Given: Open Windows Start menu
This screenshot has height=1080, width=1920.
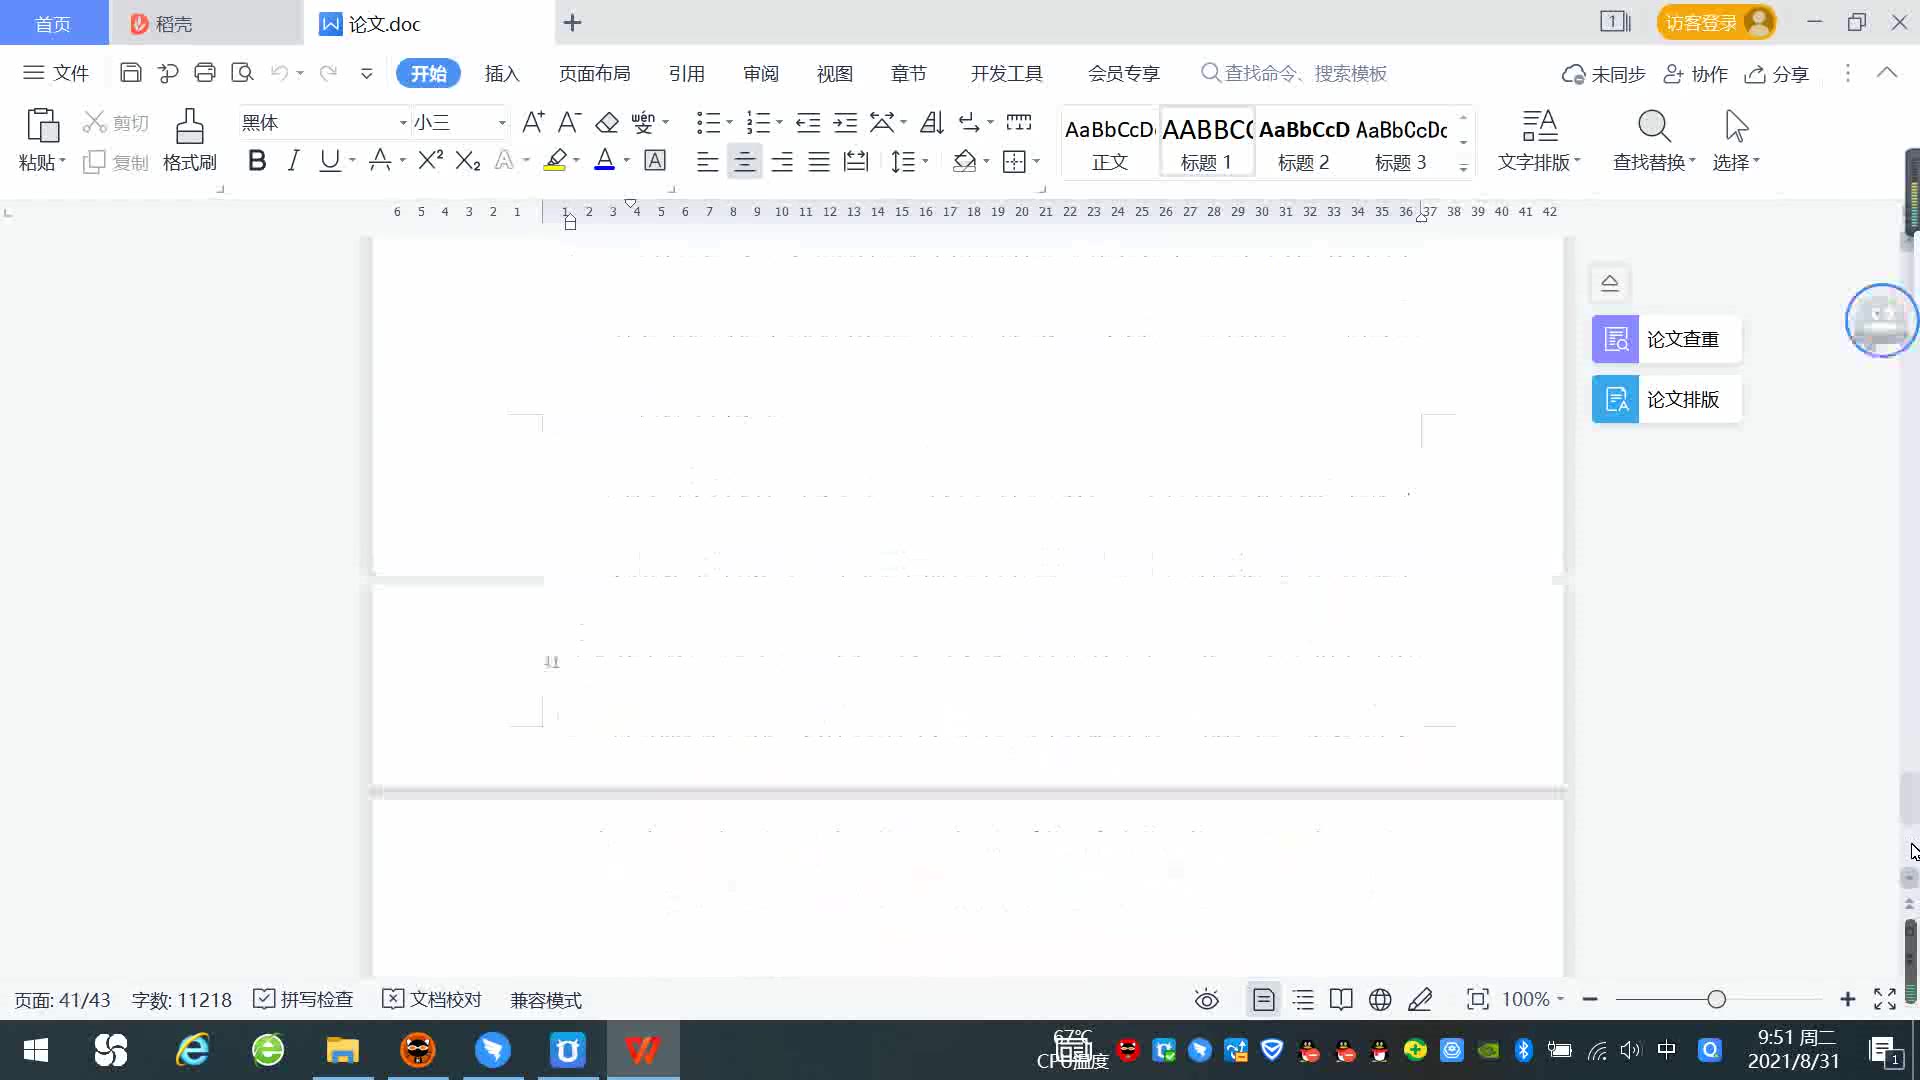Looking at the screenshot, I should click(36, 1050).
